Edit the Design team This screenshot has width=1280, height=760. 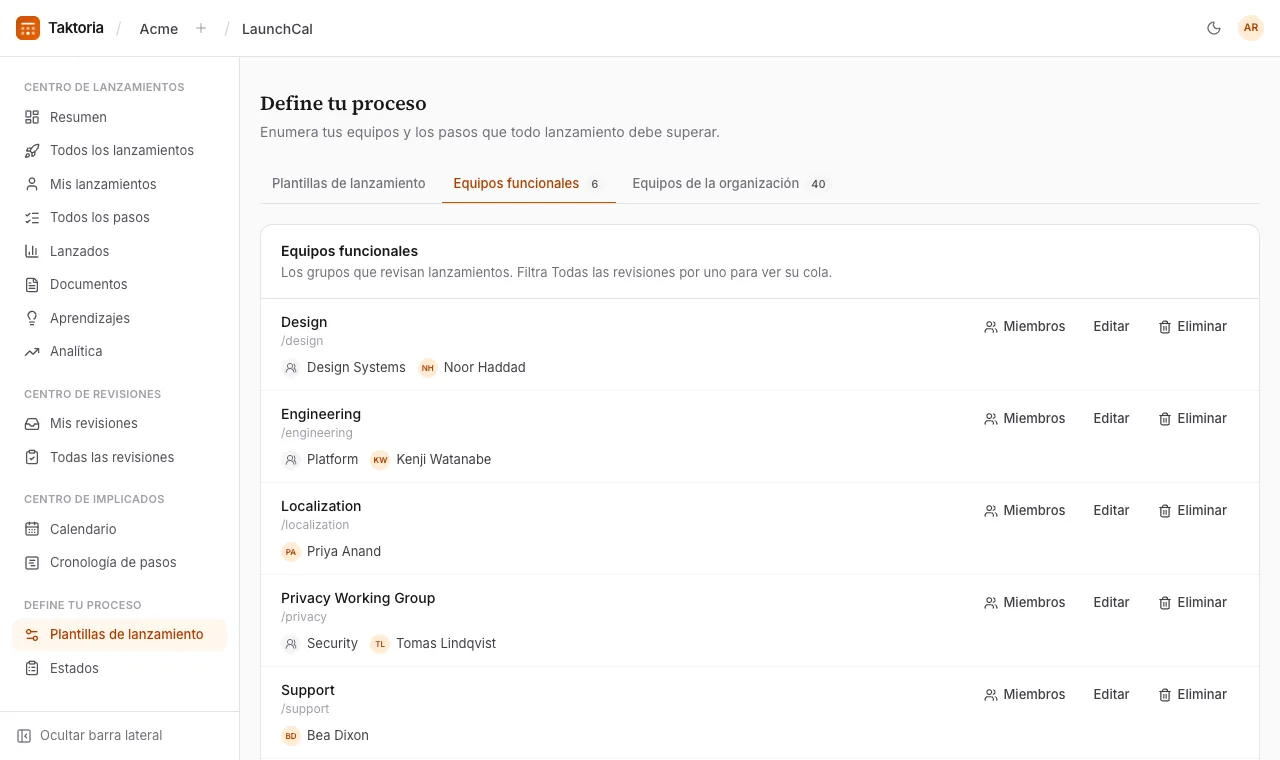(x=1111, y=326)
